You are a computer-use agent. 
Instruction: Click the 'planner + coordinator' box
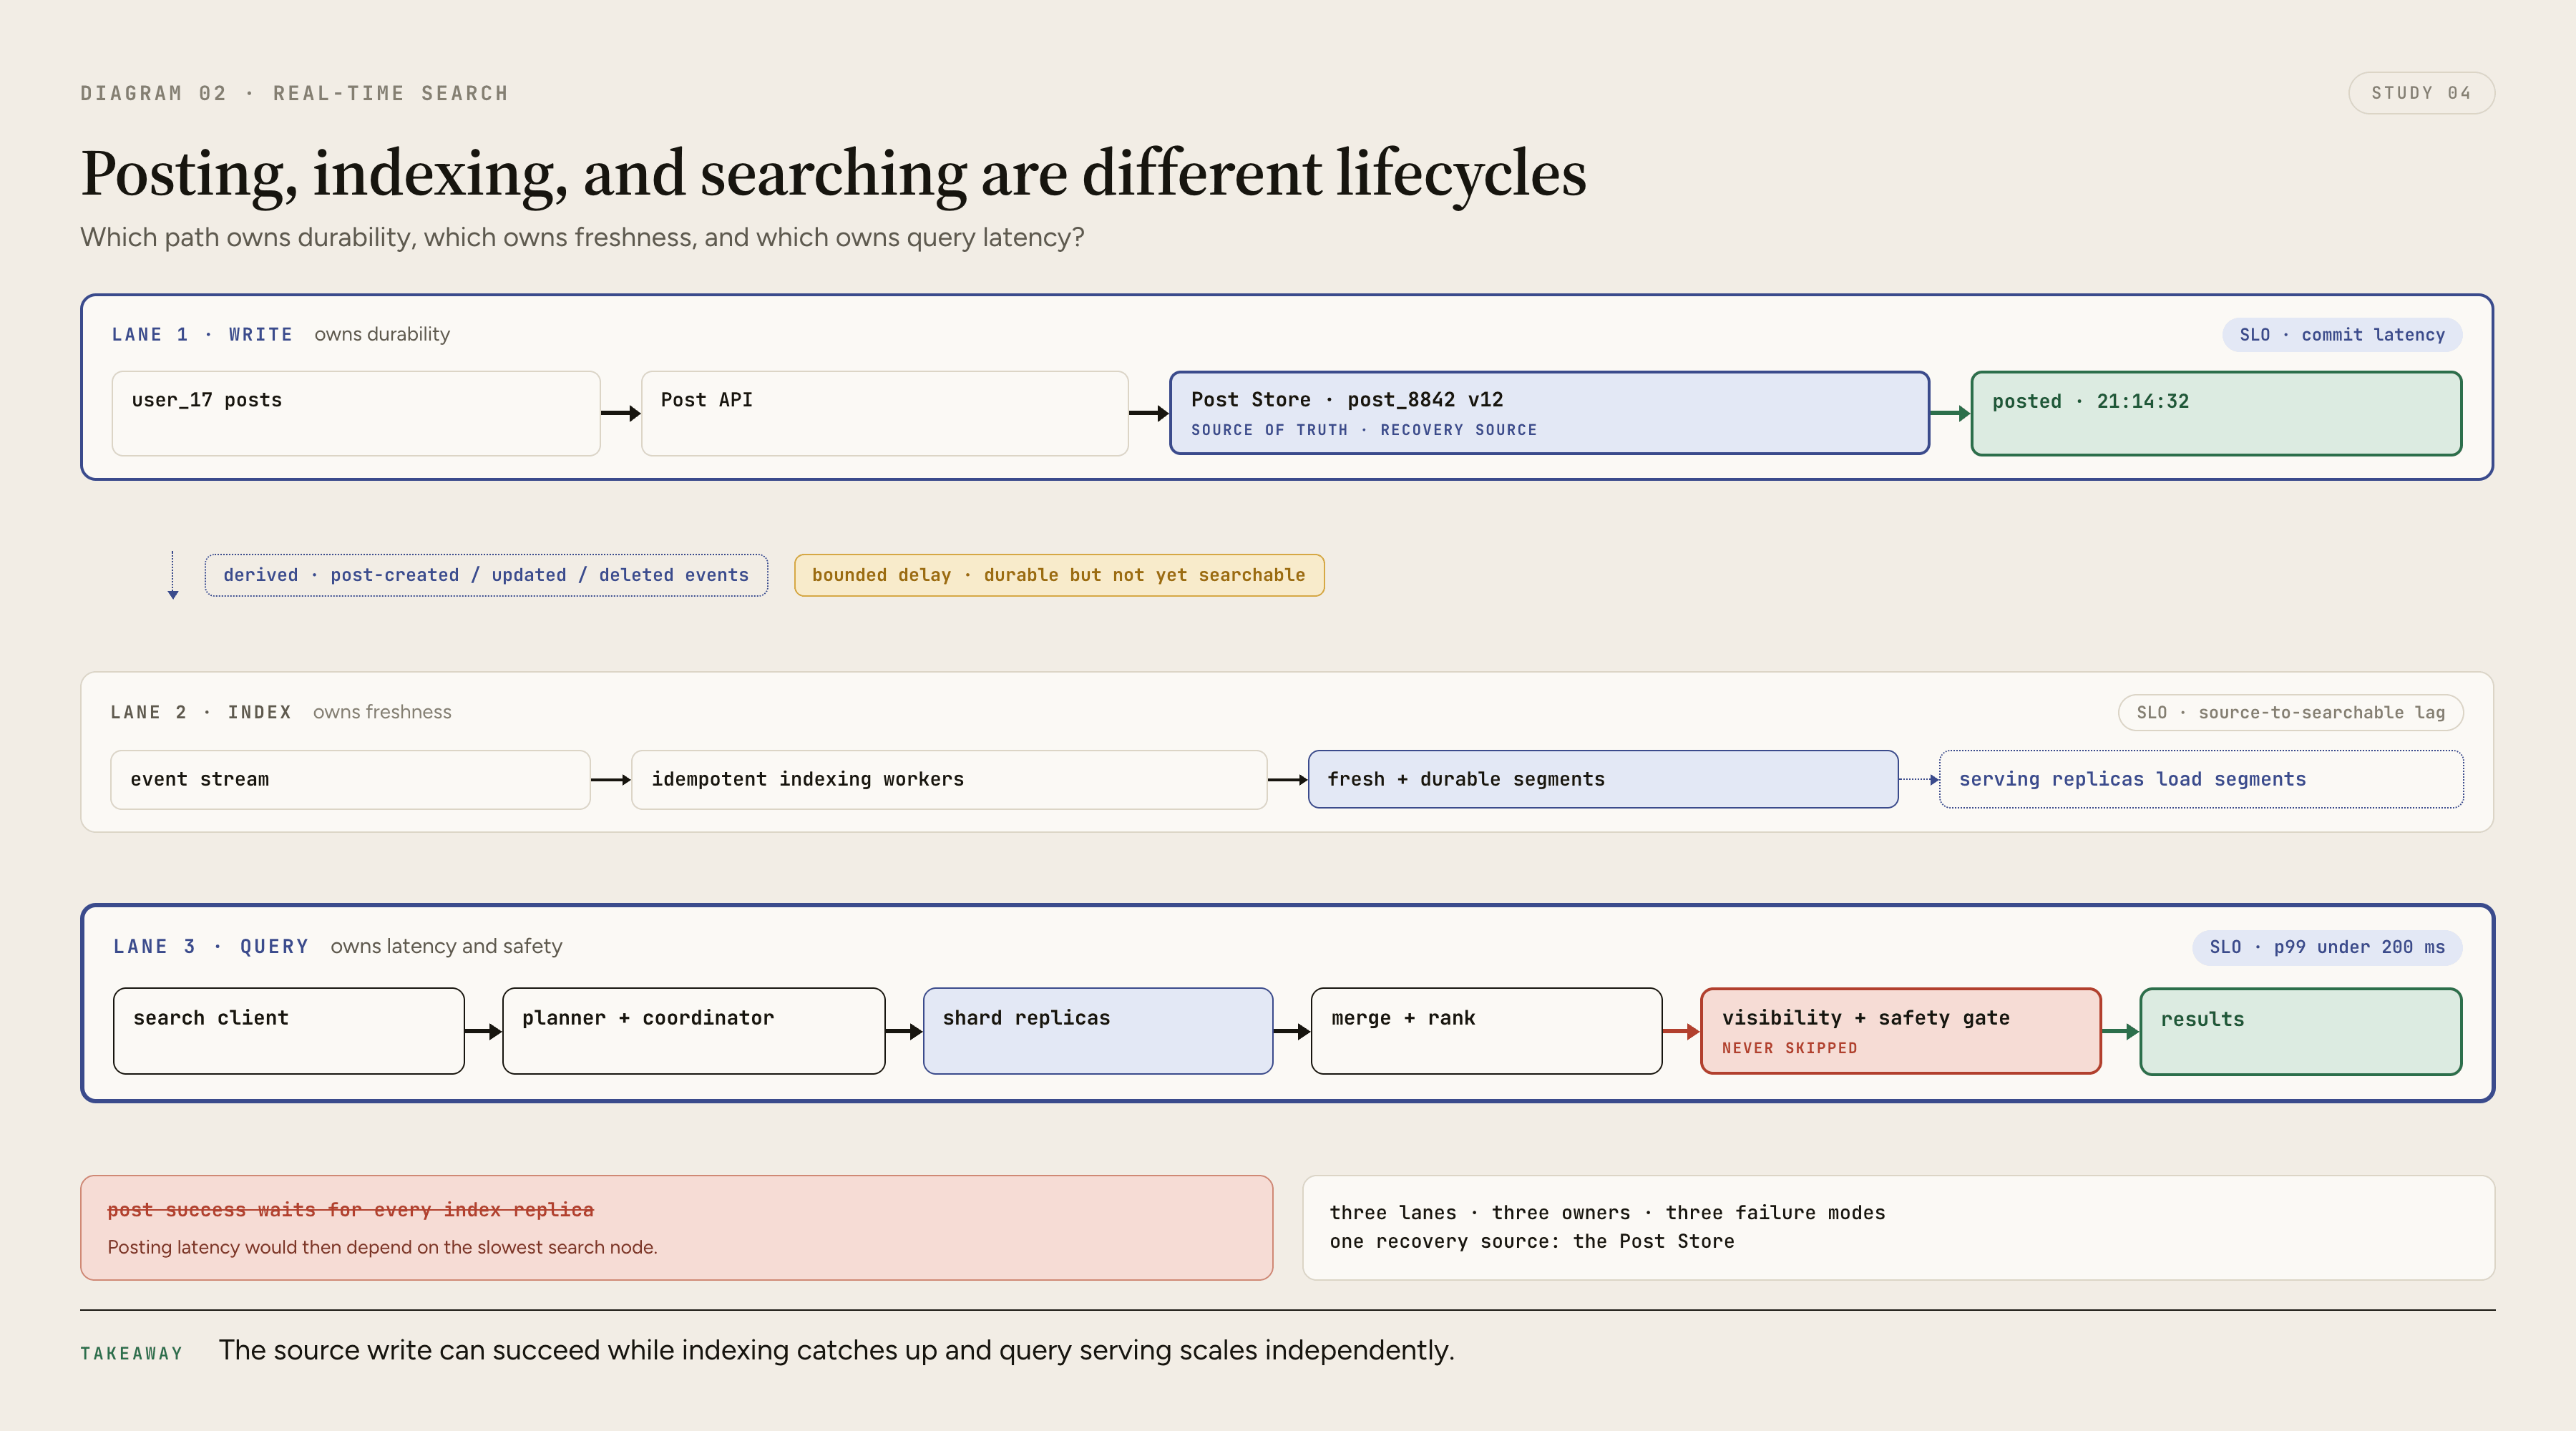pyautogui.click(x=694, y=1031)
